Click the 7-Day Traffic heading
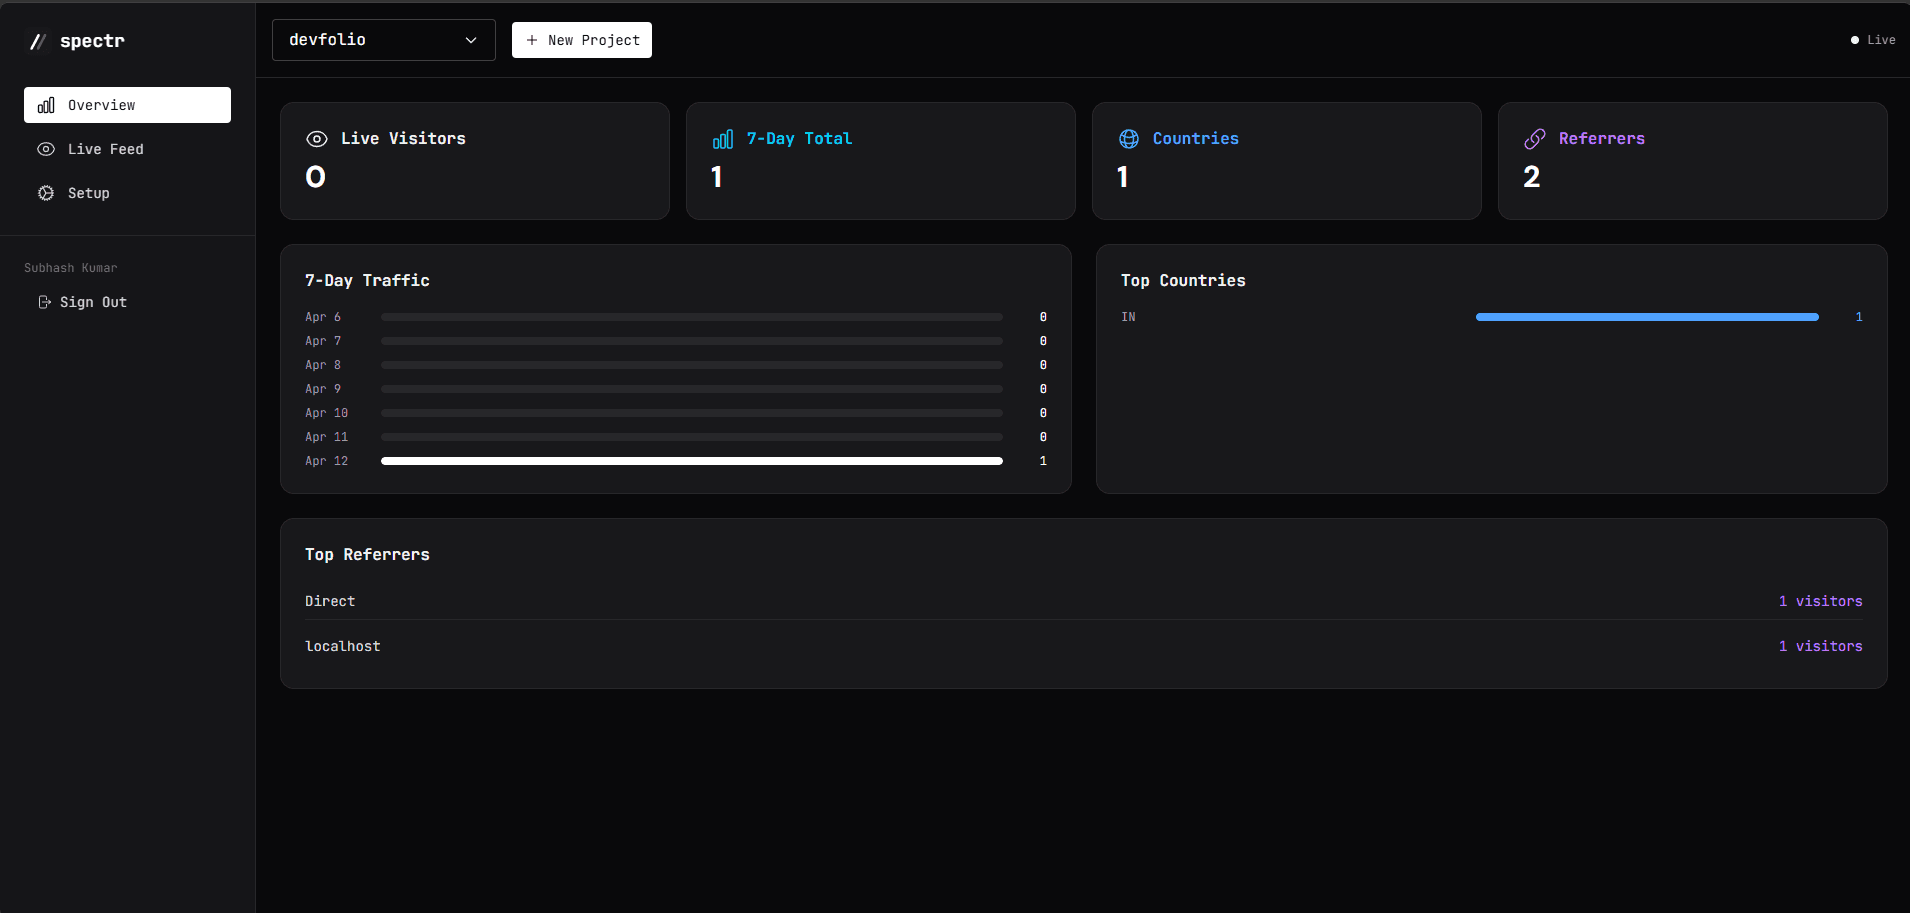The width and height of the screenshot is (1910, 913). pyautogui.click(x=367, y=281)
